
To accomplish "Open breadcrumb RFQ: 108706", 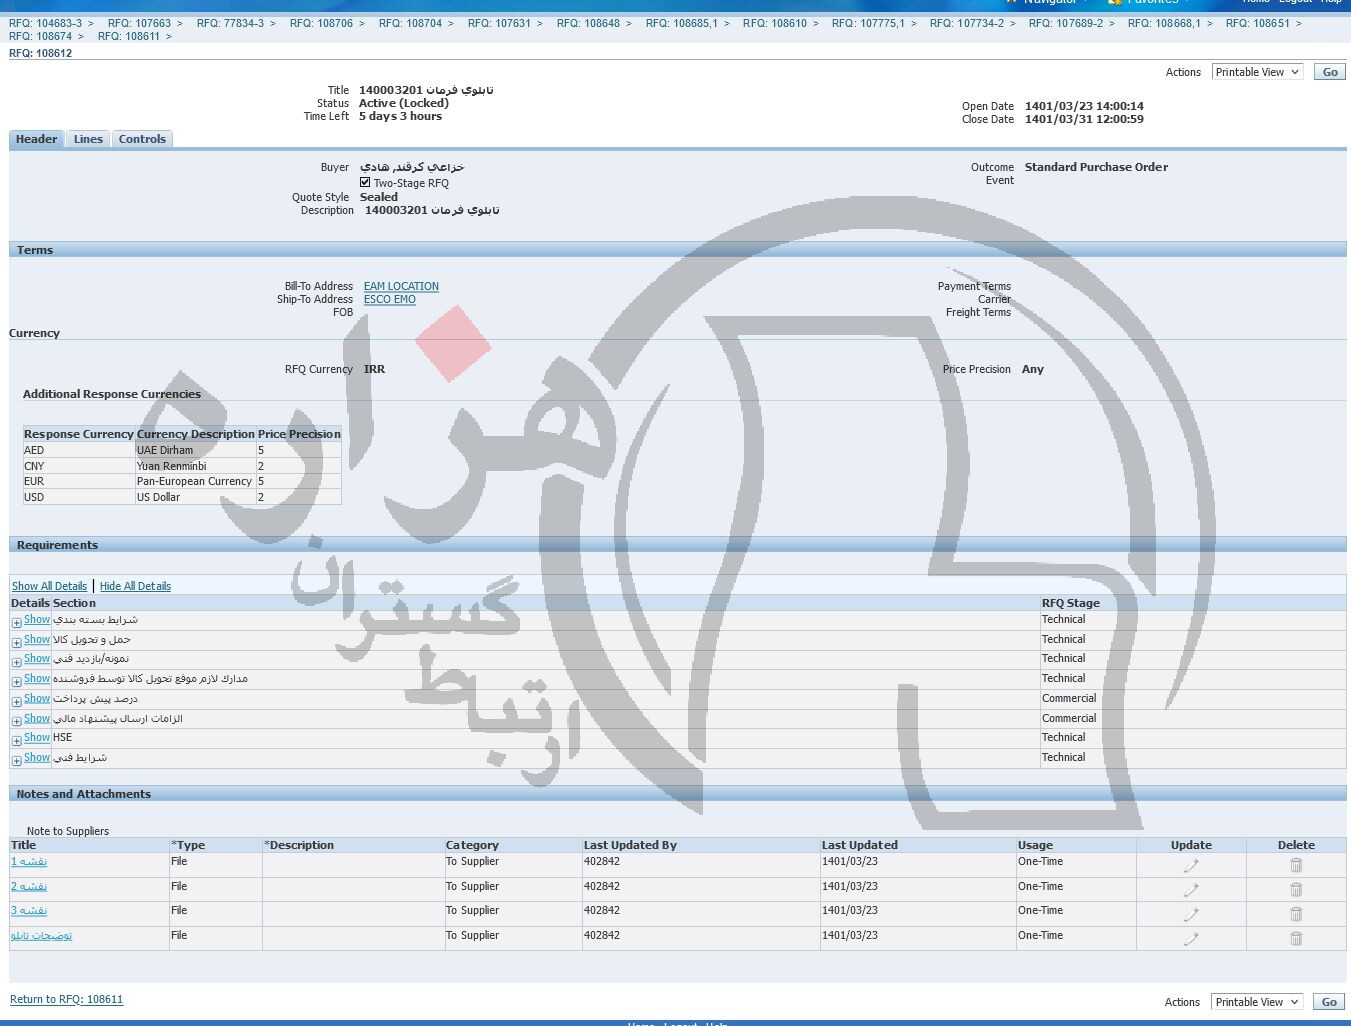I will (x=321, y=23).
